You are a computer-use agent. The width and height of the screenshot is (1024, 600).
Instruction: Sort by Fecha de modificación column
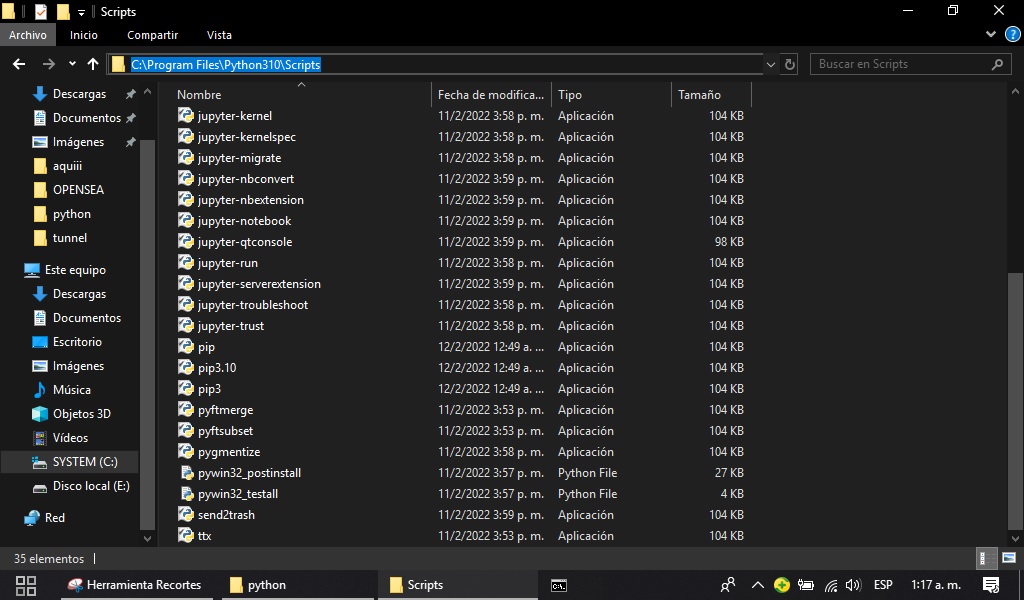pos(490,95)
